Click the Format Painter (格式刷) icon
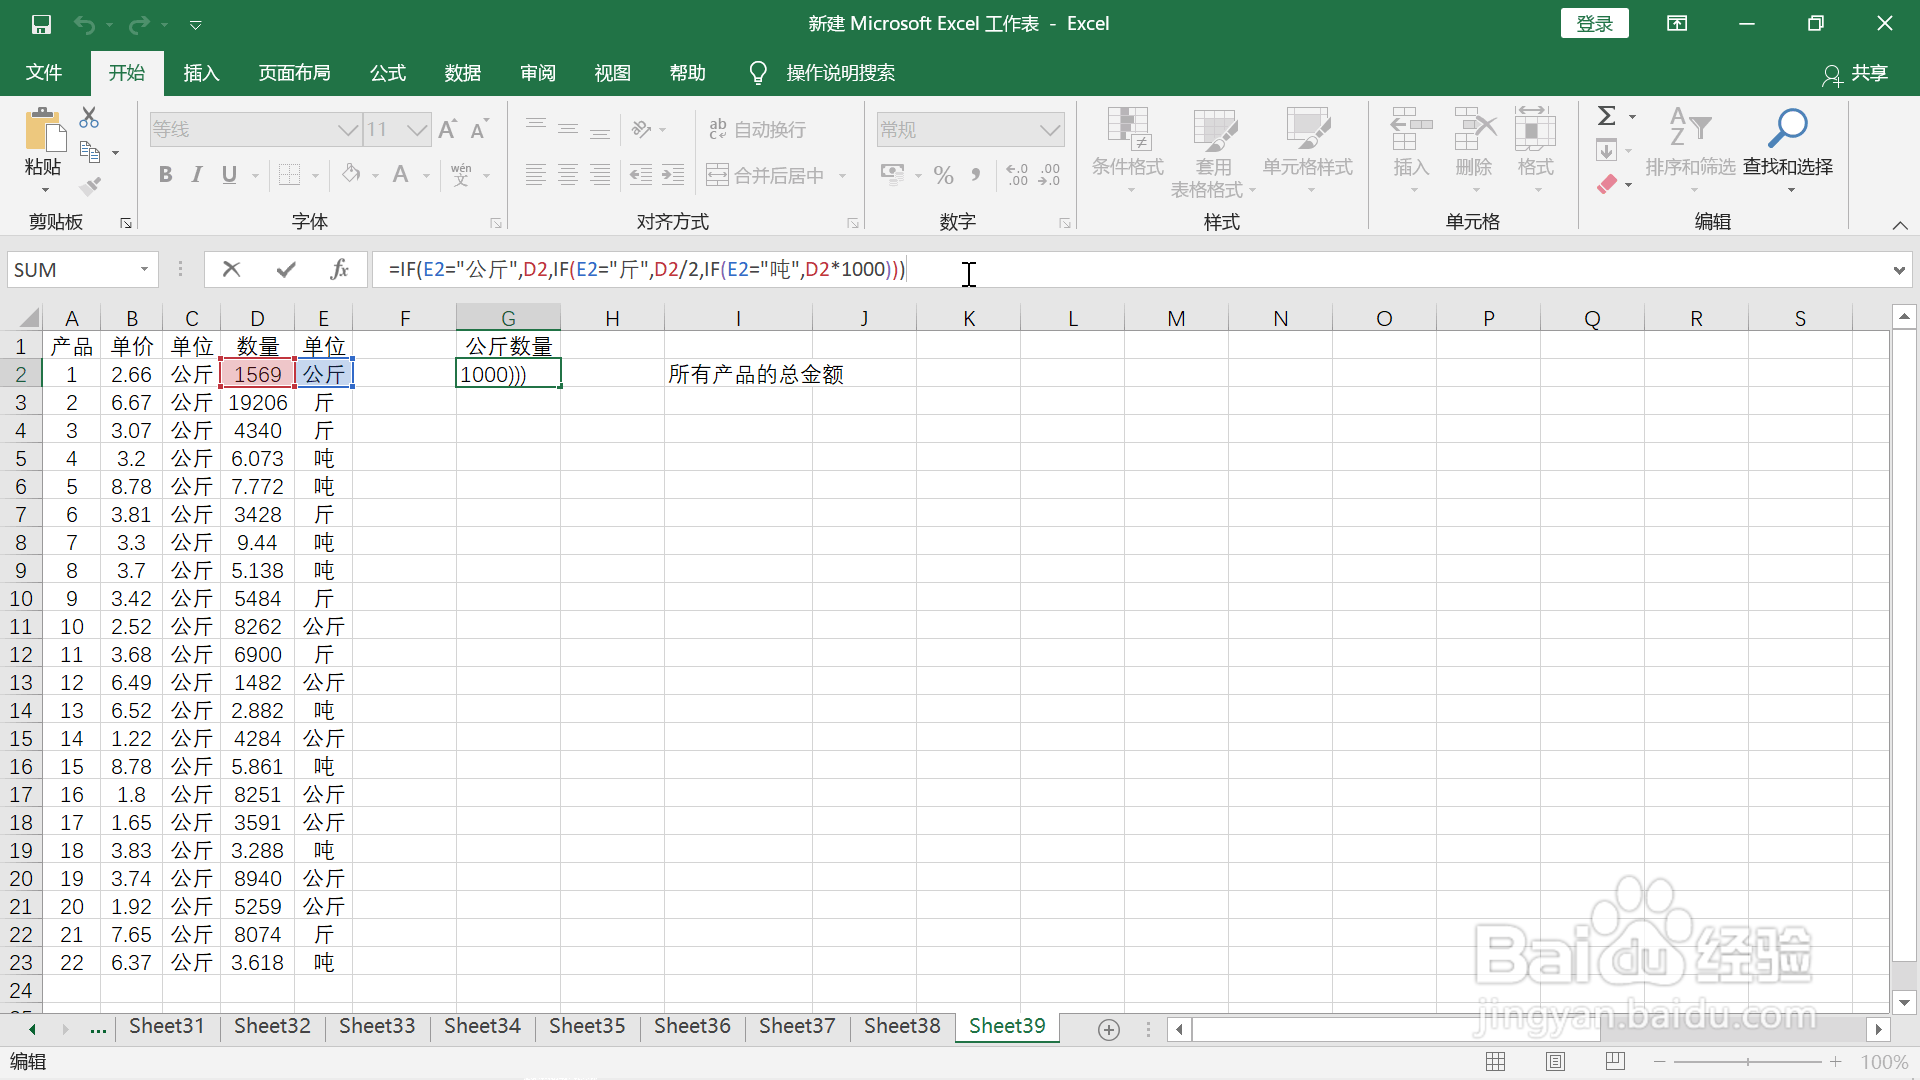The height and width of the screenshot is (1080, 1920). pyautogui.click(x=89, y=185)
